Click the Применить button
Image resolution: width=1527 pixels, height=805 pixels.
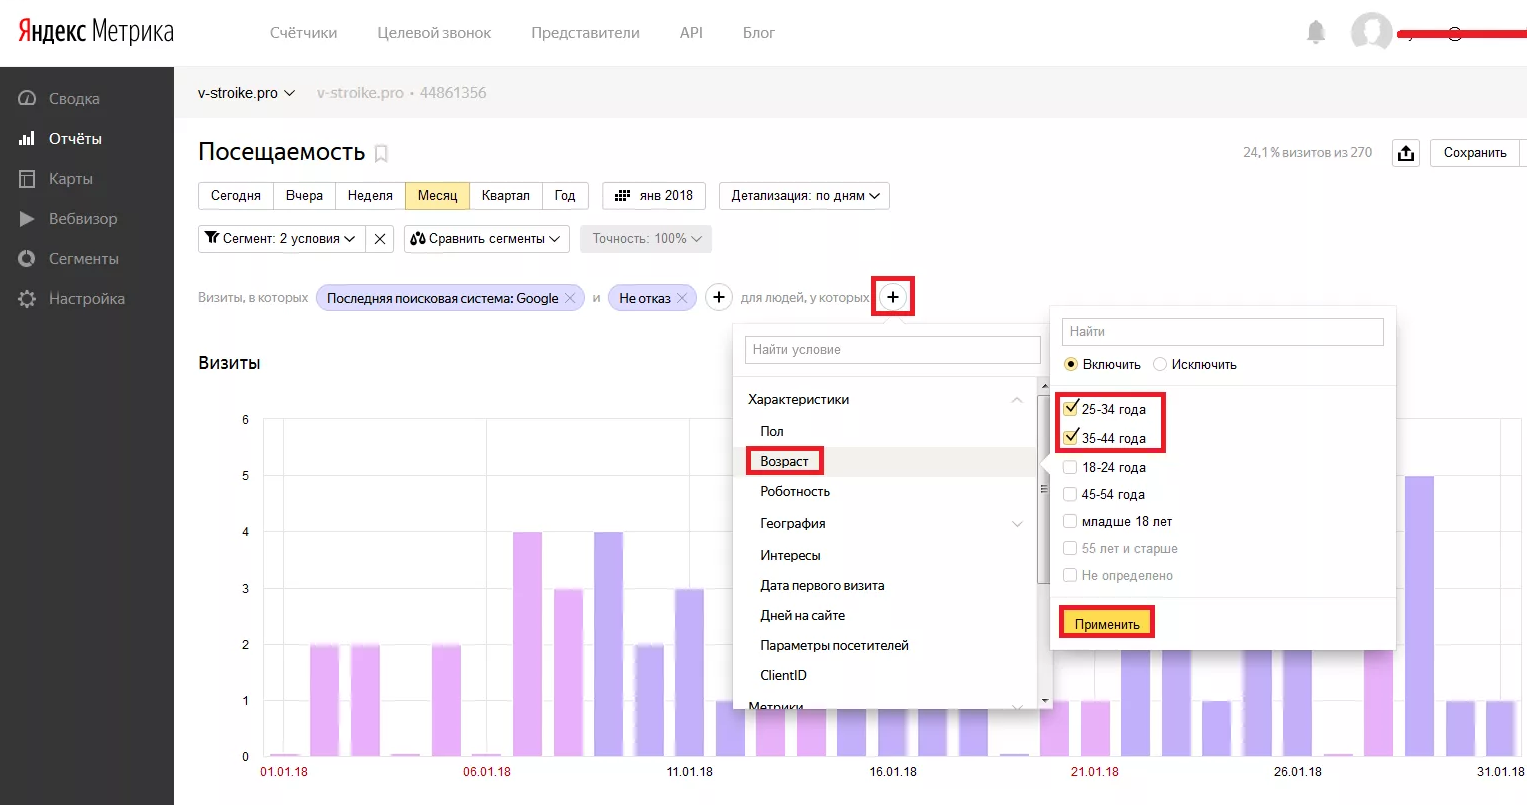coord(1107,624)
